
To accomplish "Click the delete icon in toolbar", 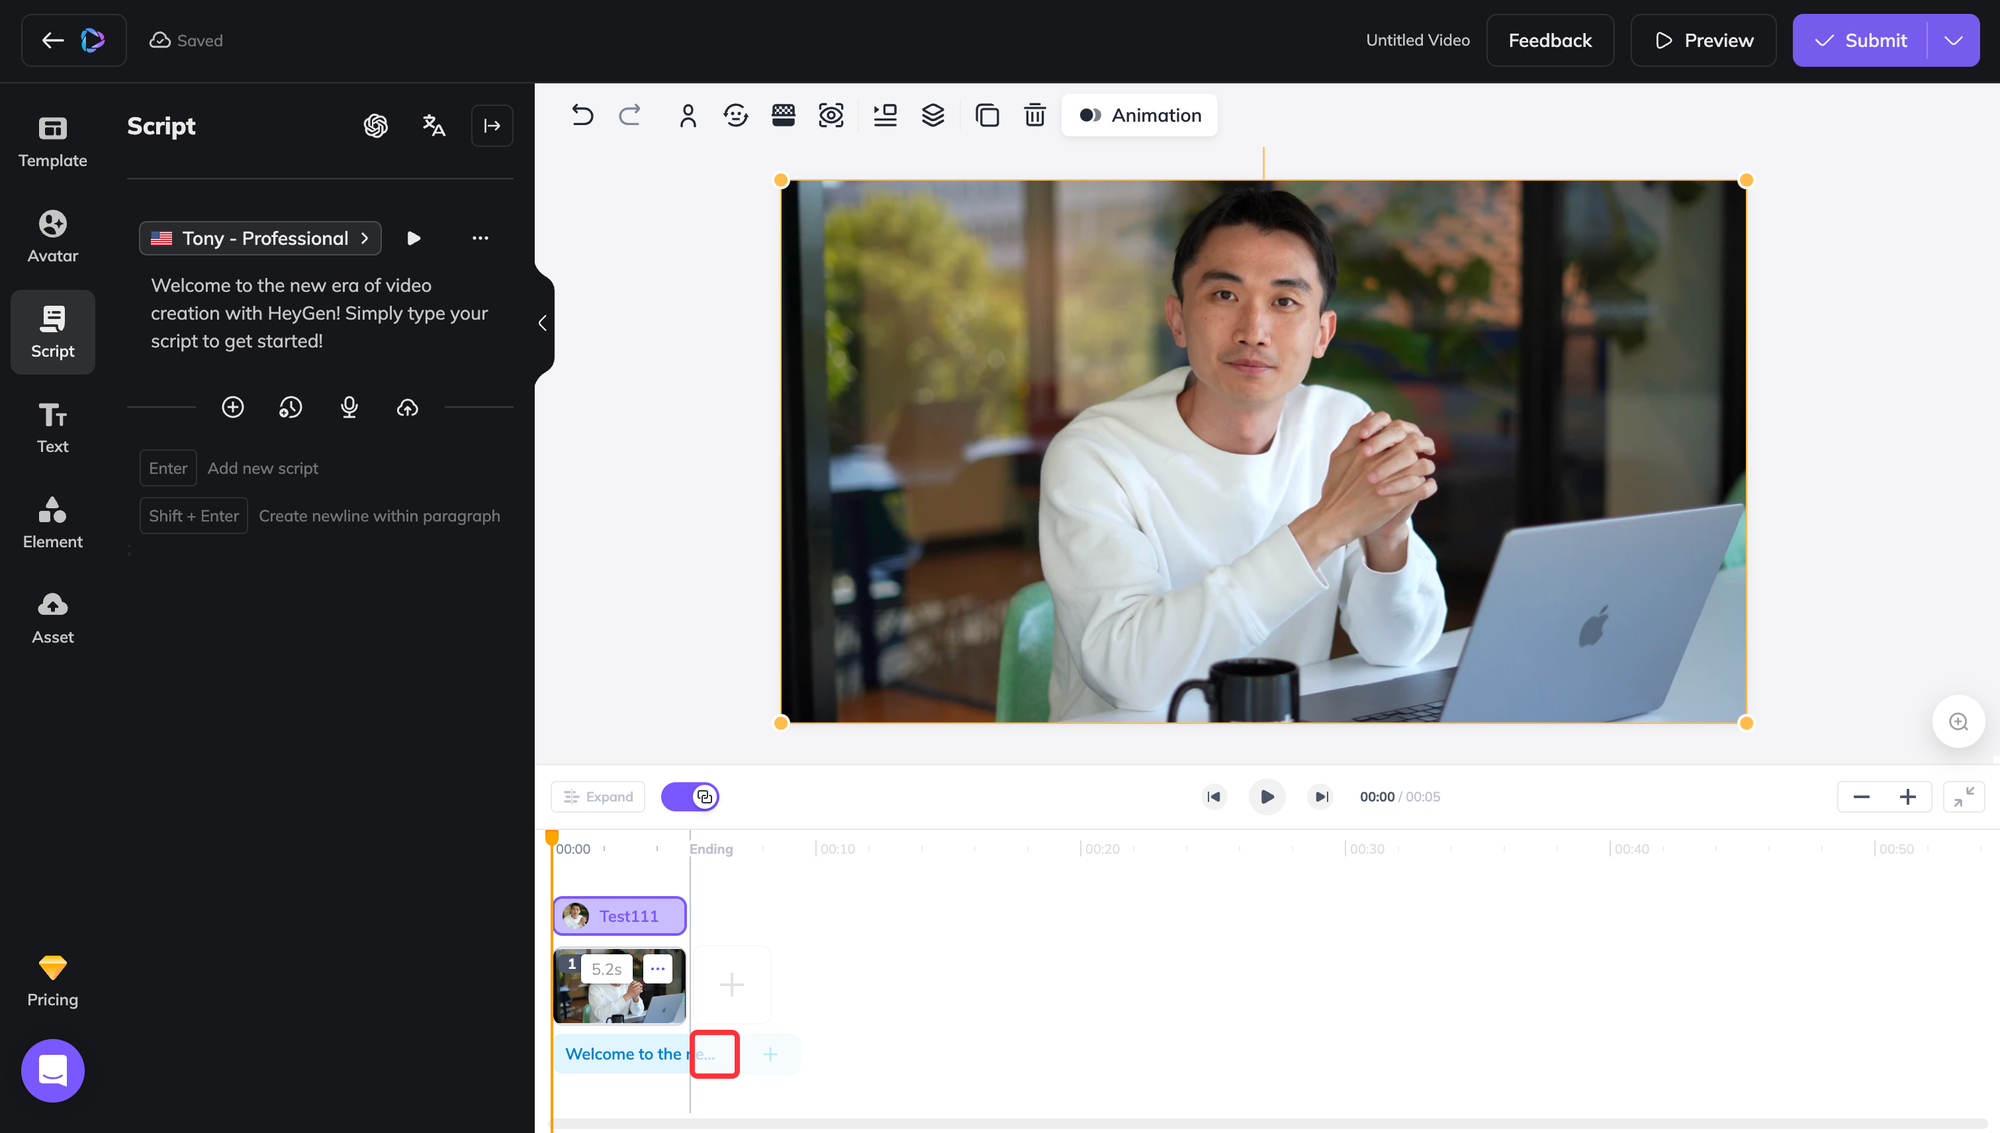I will click(x=1036, y=114).
